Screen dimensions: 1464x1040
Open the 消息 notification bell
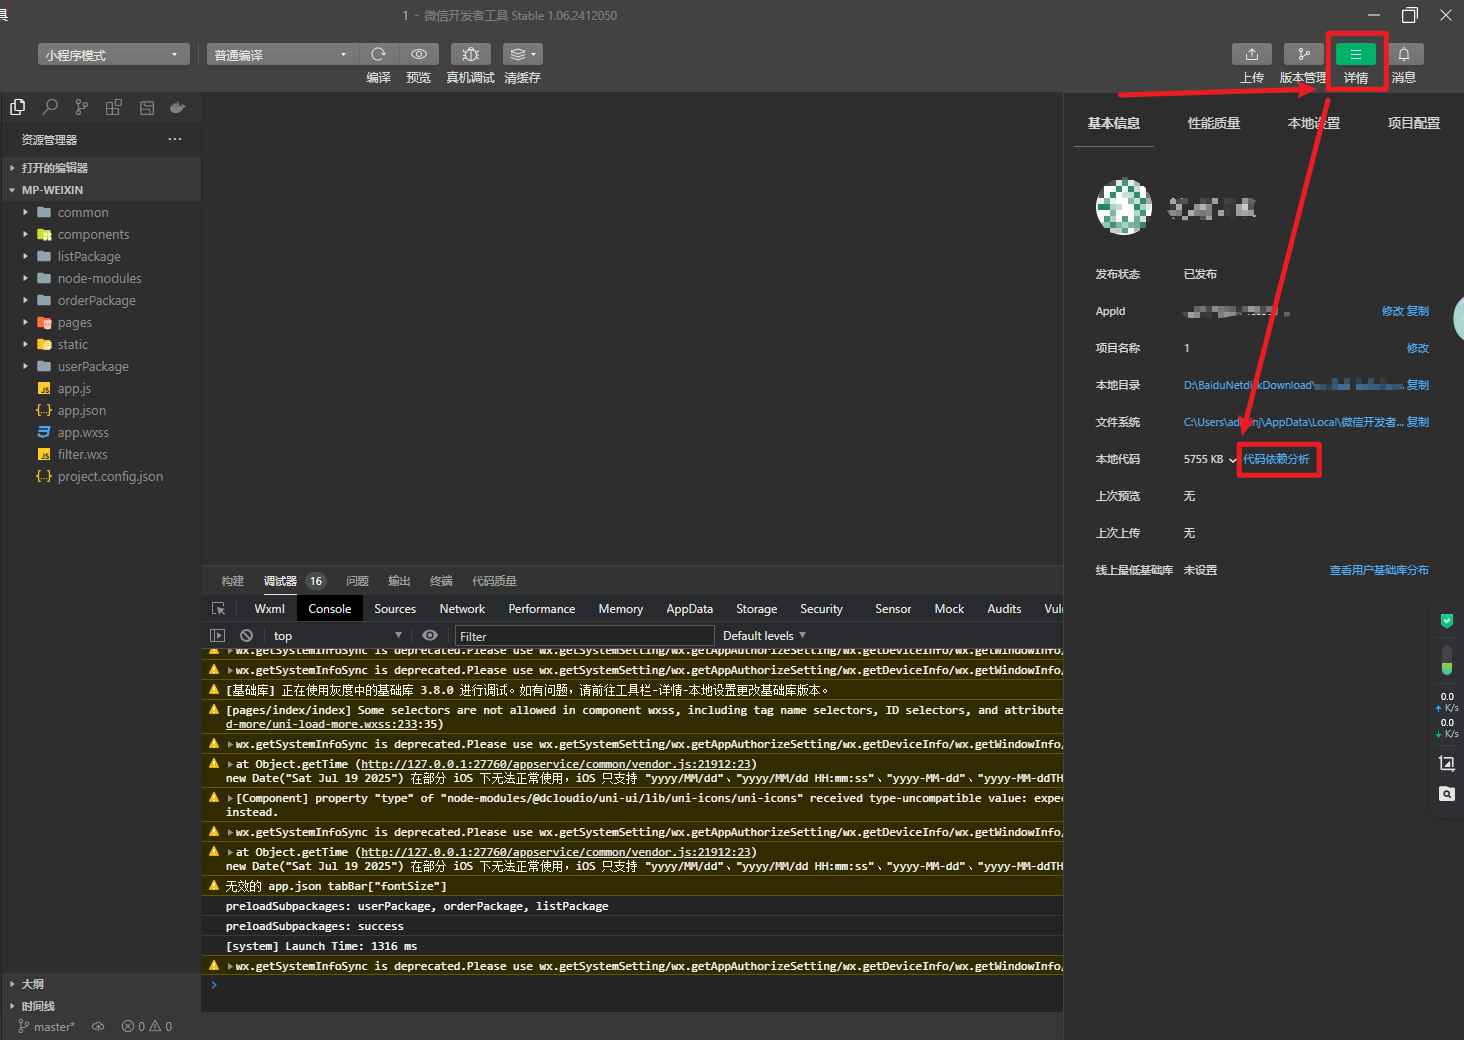coord(1404,54)
